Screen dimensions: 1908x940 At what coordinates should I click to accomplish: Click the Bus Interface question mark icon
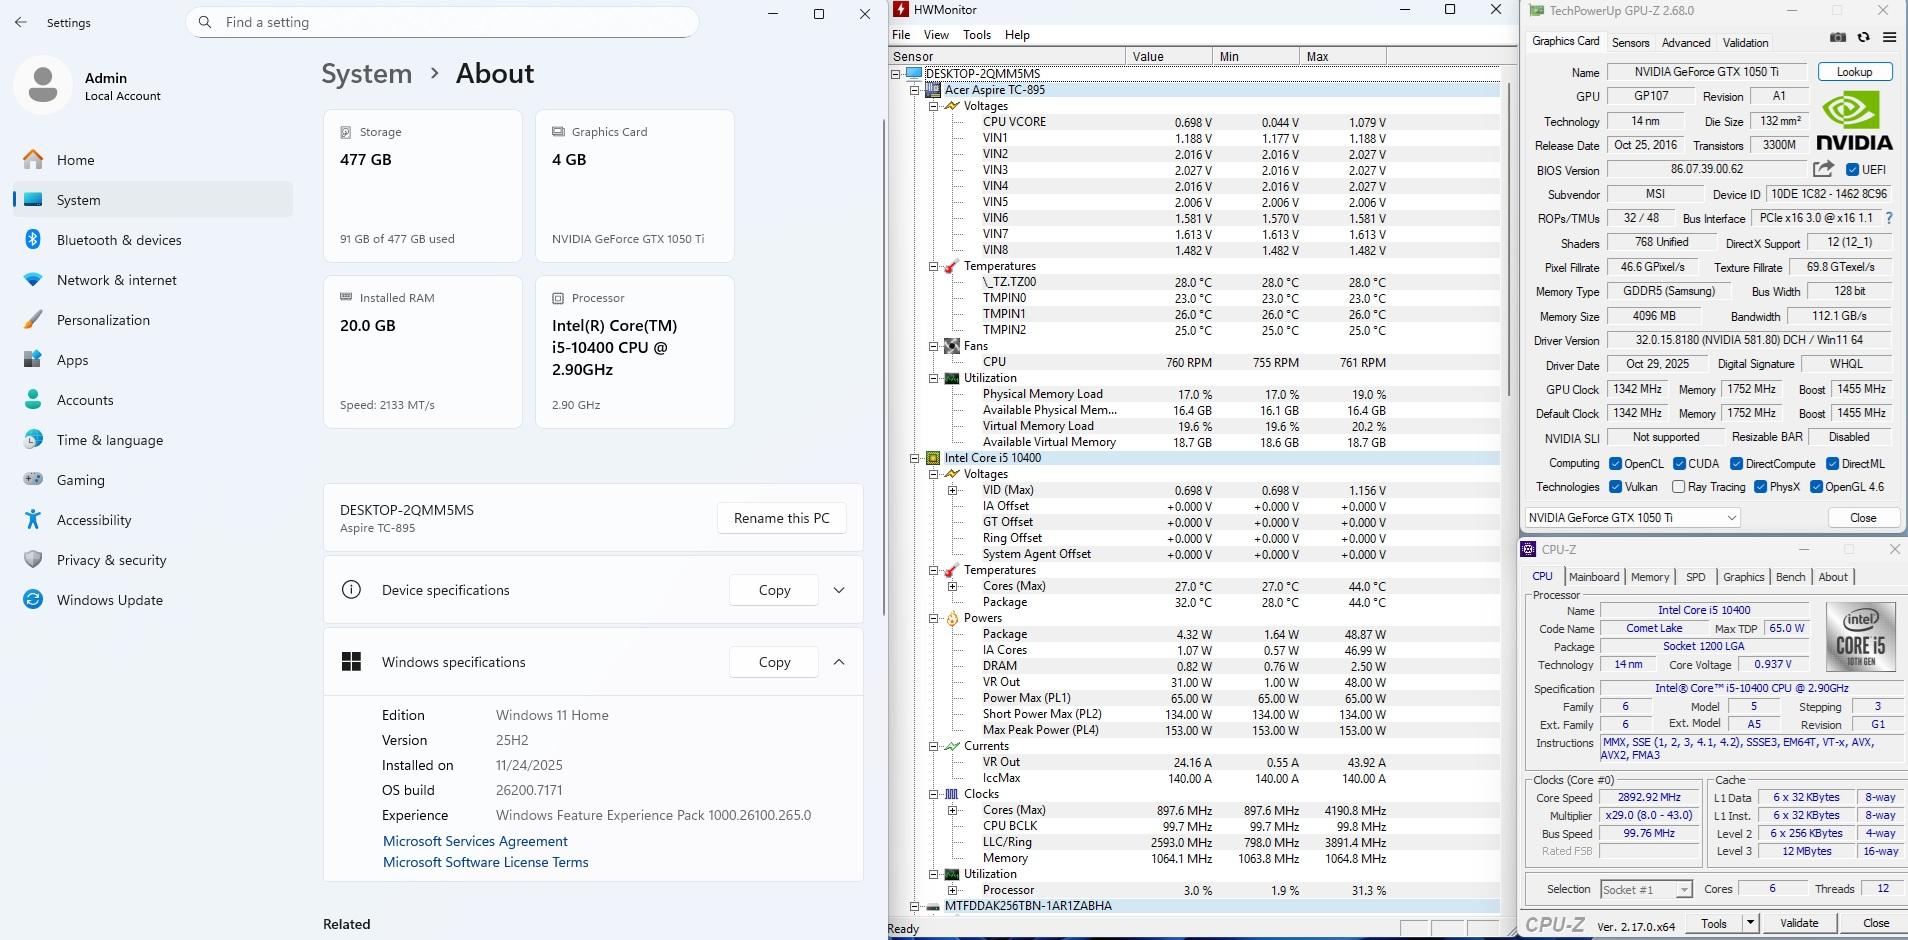(1889, 218)
